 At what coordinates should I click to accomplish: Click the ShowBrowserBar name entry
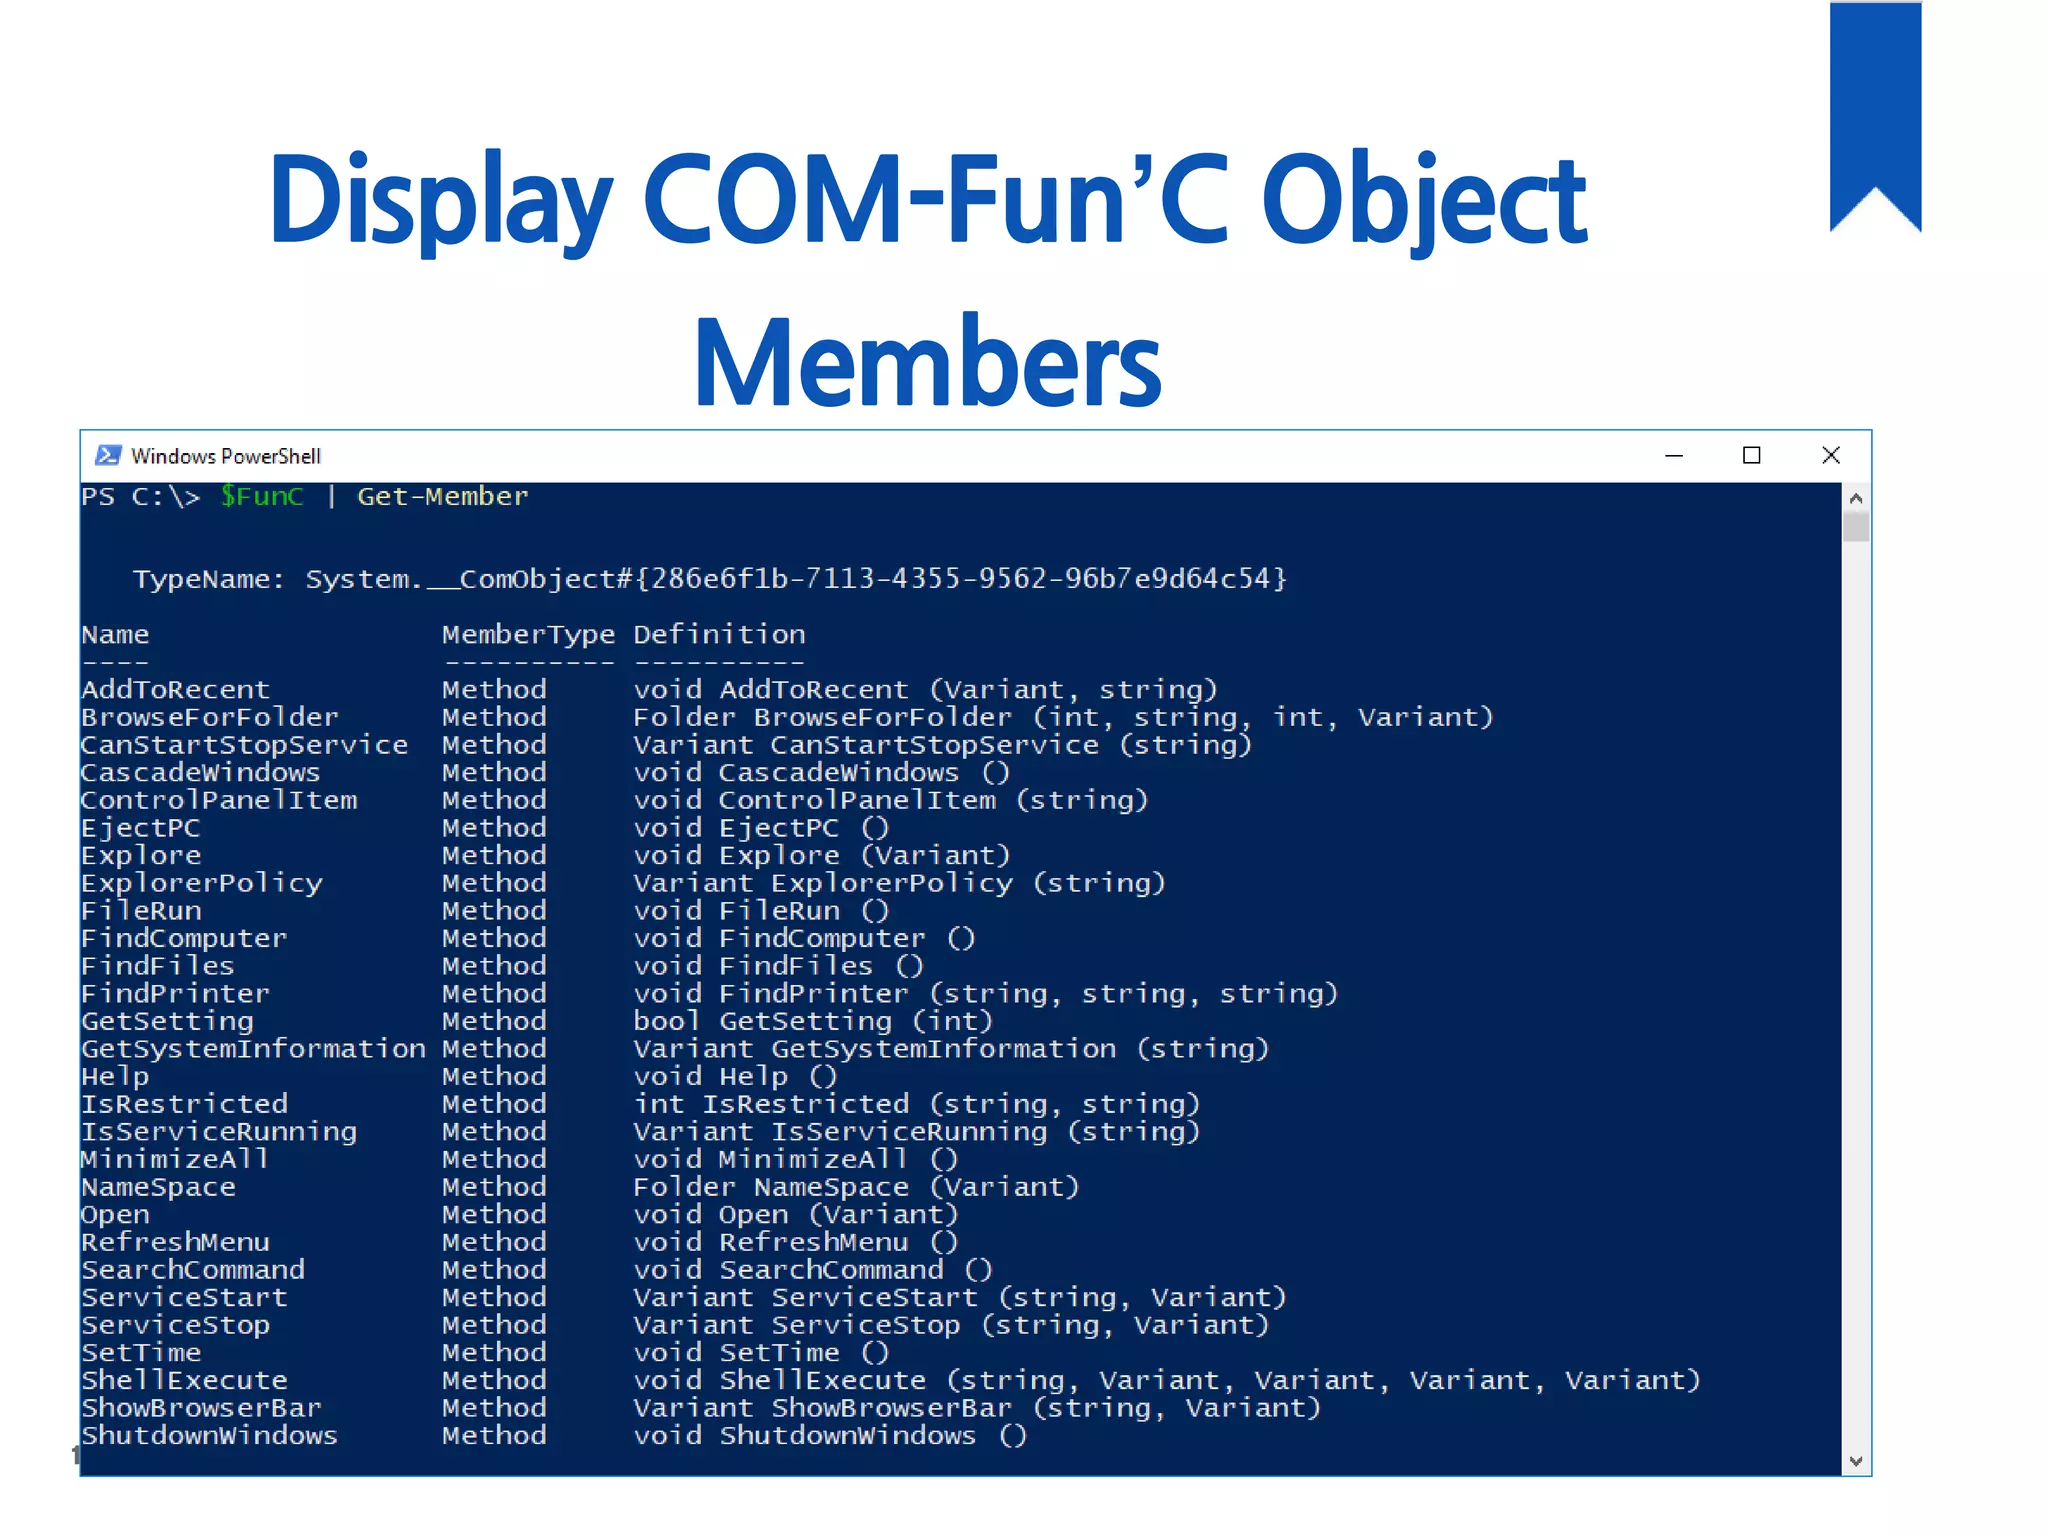(201, 1408)
